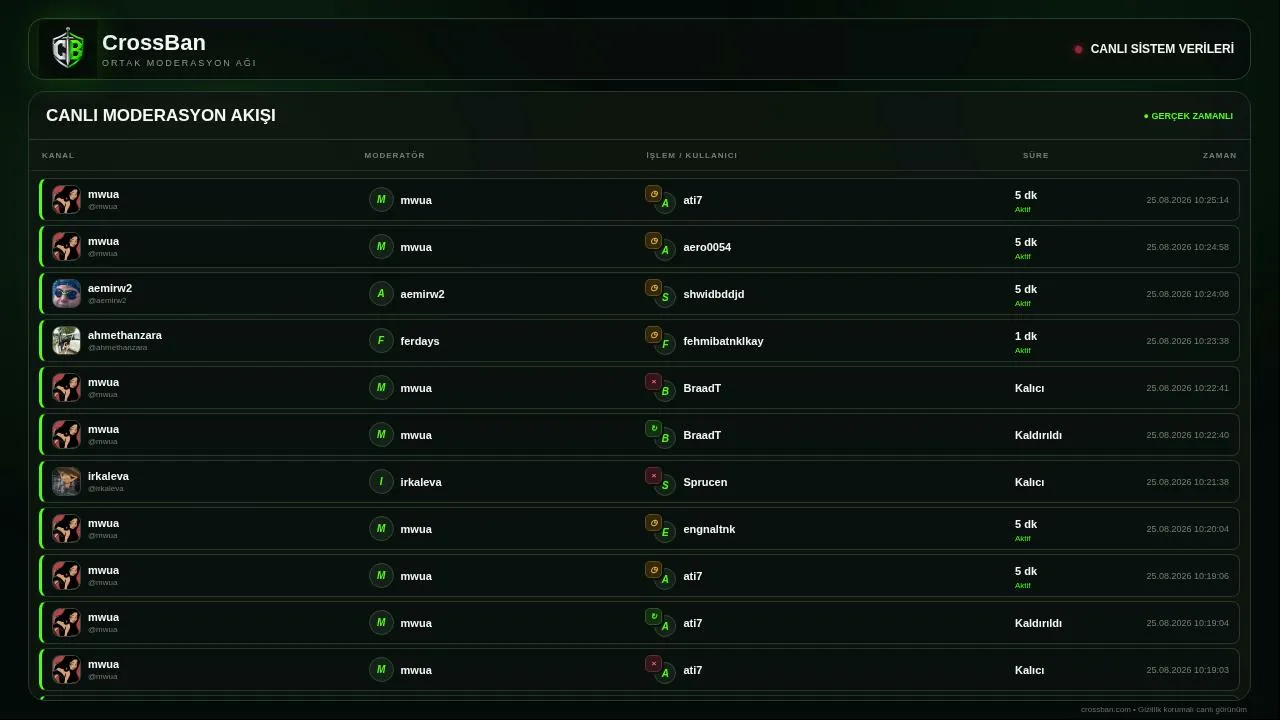Click the I moderator badge for irkaleva

[x=381, y=482]
